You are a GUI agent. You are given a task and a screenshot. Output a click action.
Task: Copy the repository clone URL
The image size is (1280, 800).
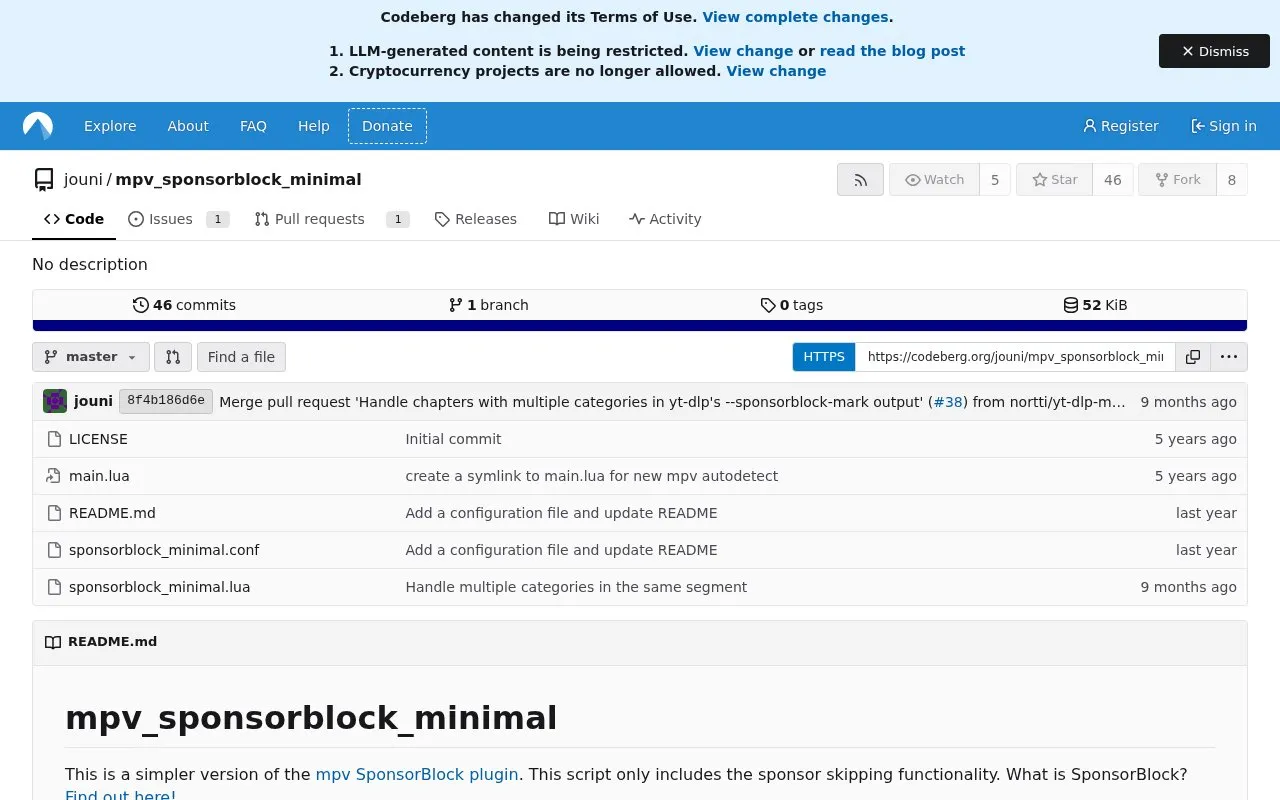tap(1193, 357)
